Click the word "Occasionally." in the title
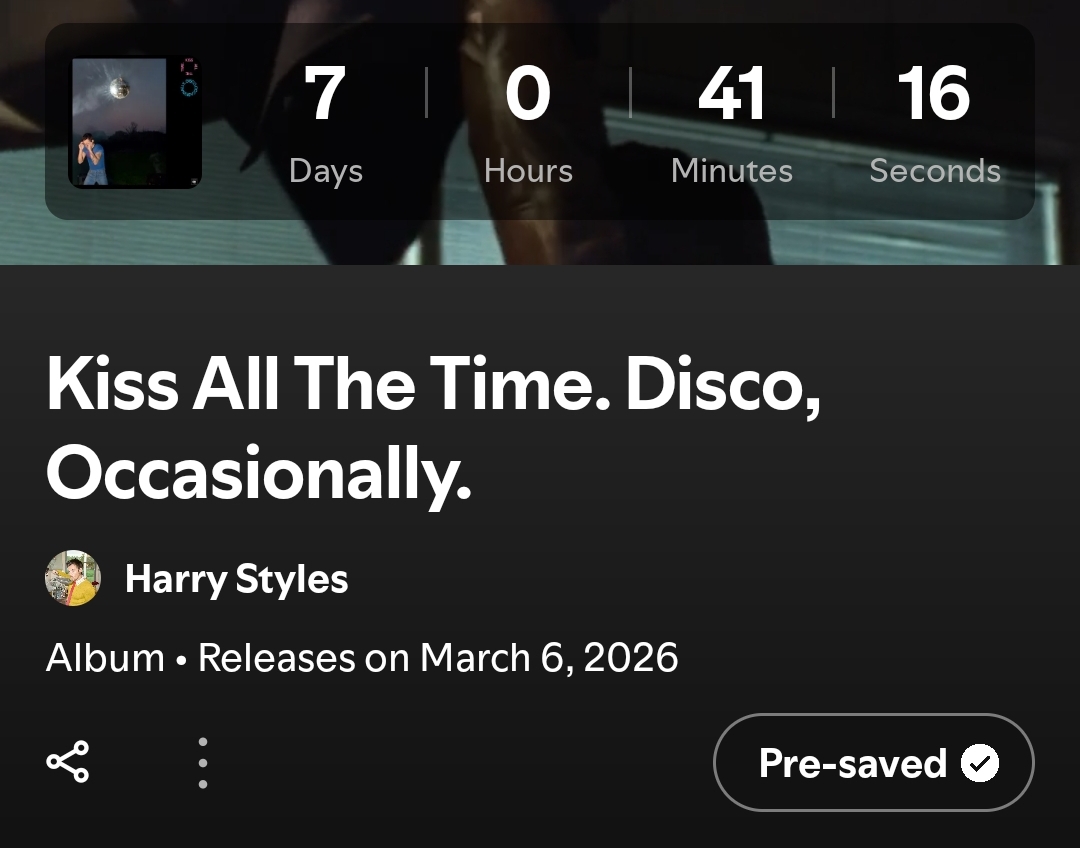 click(x=258, y=474)
